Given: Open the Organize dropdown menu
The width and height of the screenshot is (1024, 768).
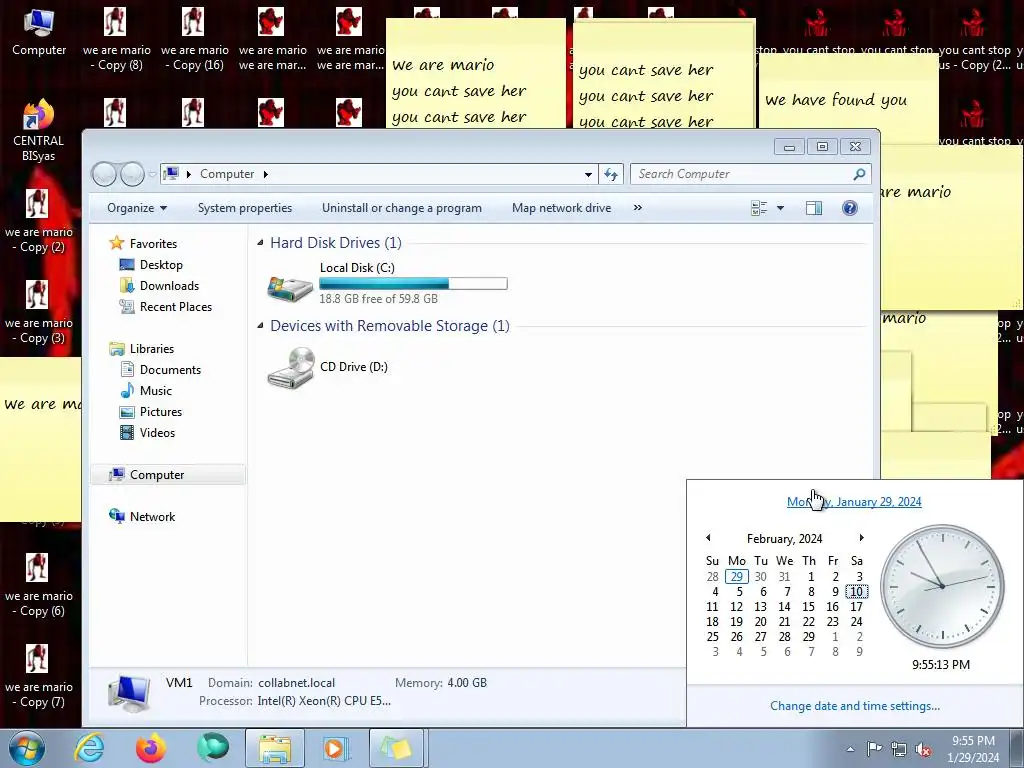Looking at the screenshot, I should point(137,208).
